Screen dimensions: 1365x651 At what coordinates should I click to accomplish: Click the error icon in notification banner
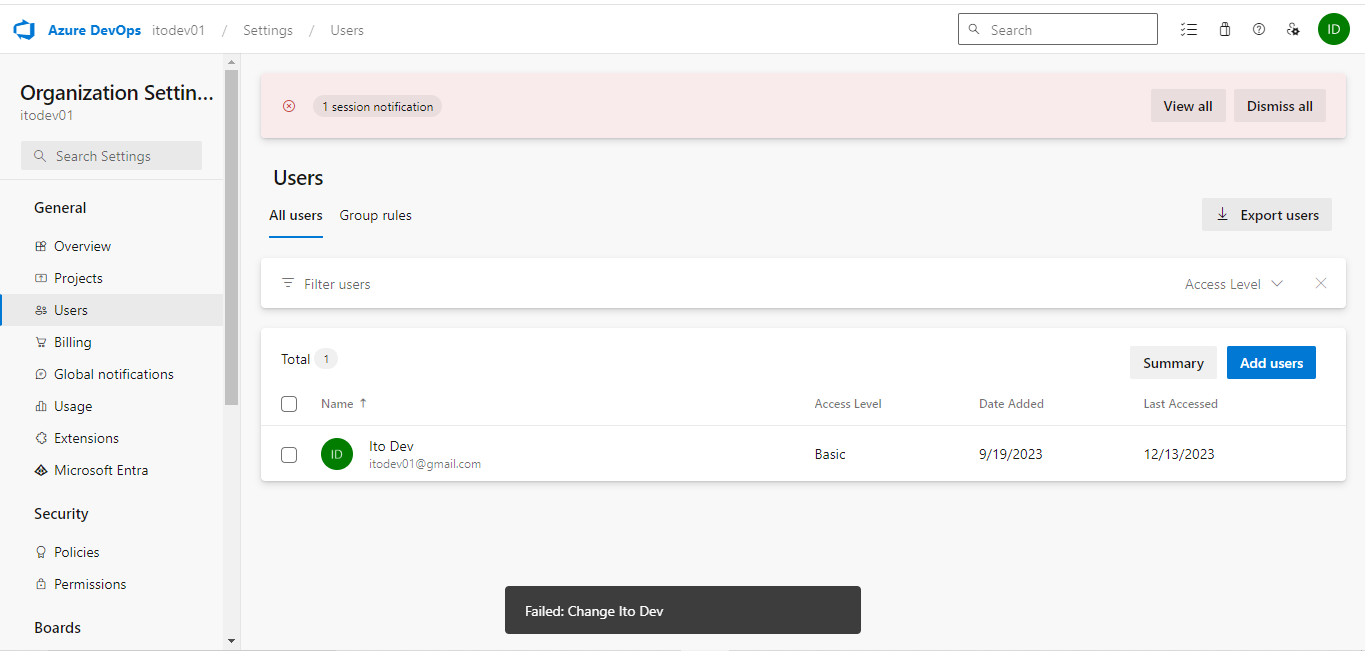pos(289,106)
